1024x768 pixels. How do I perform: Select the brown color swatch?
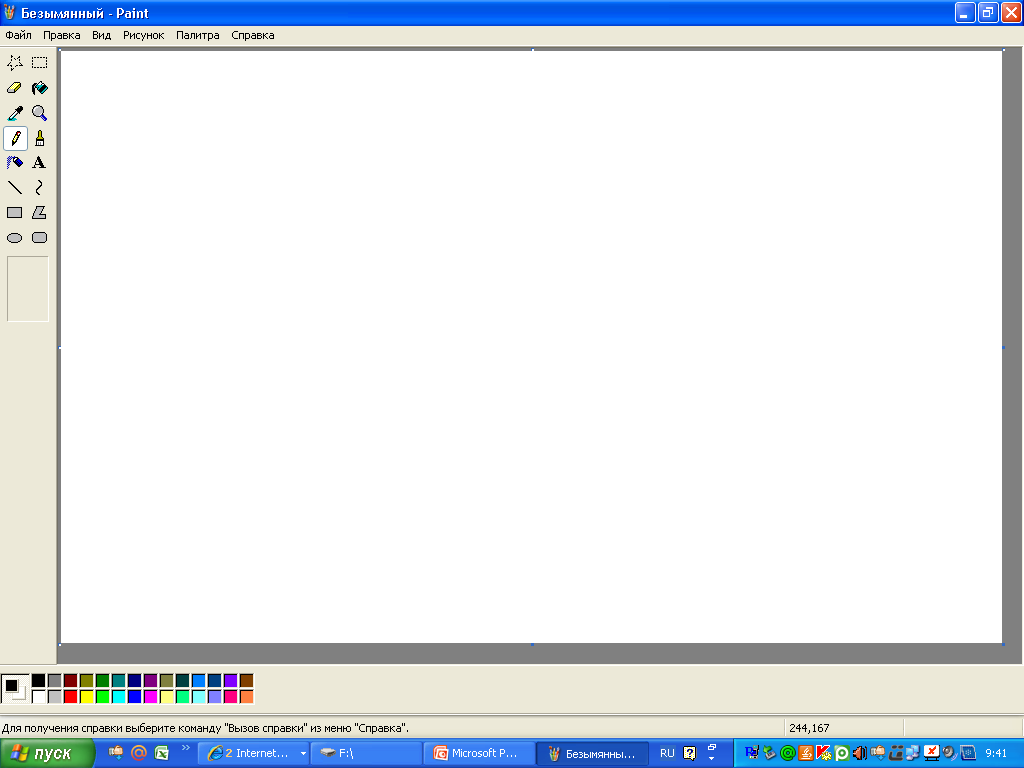[x=247, y=680]
